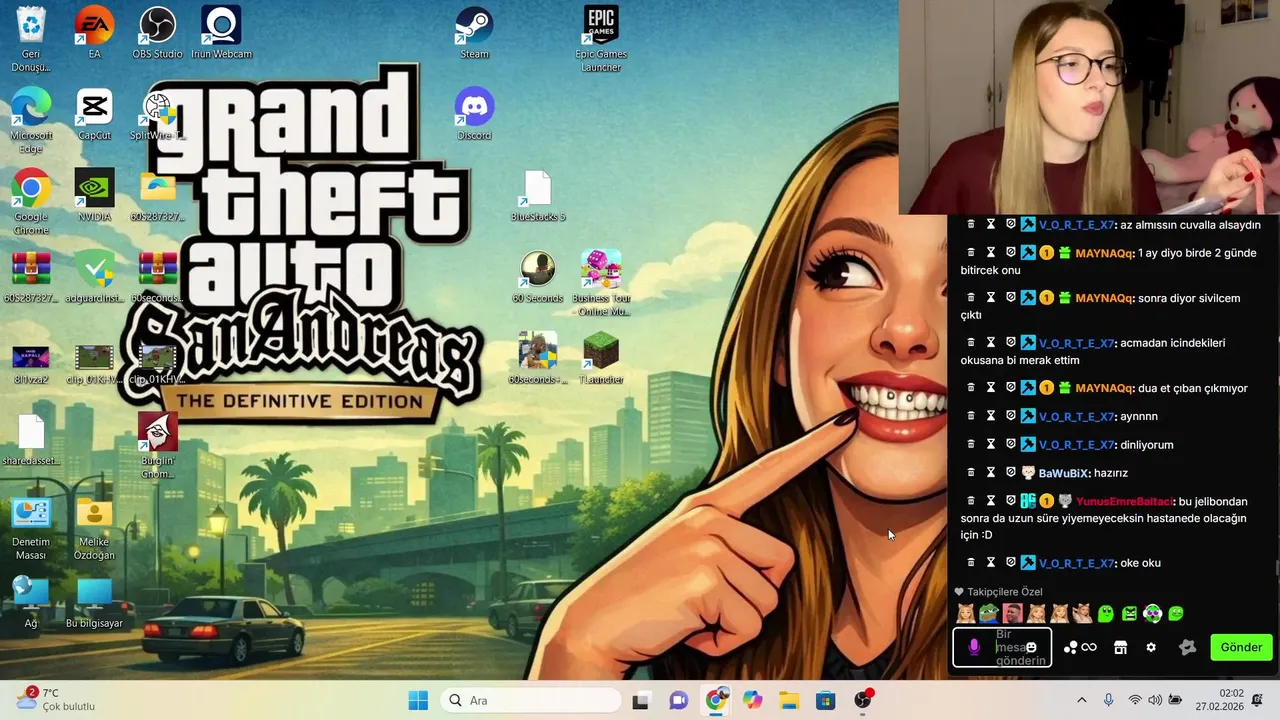This screenshot has width=1280, height=720.
Task: Open the weather widget 7°C Çok bulutlu
Action: tap(58, 700)
